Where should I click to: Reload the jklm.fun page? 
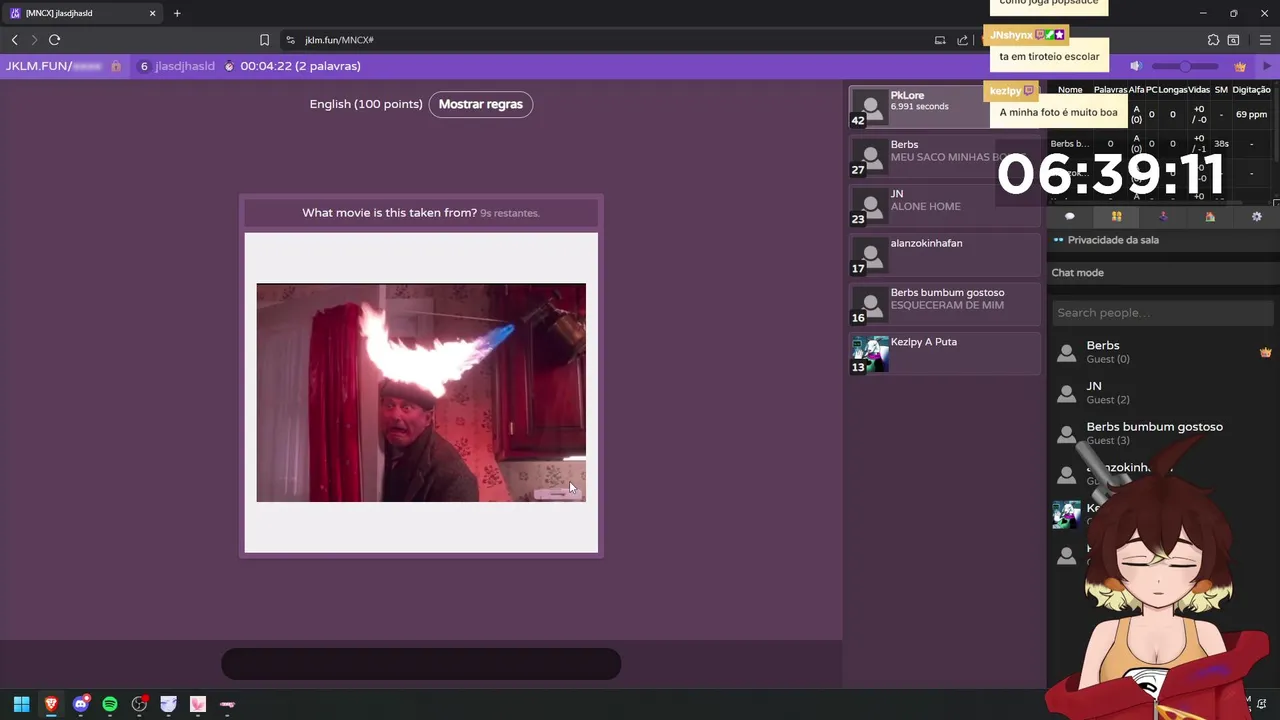click(x=55, y=40)
